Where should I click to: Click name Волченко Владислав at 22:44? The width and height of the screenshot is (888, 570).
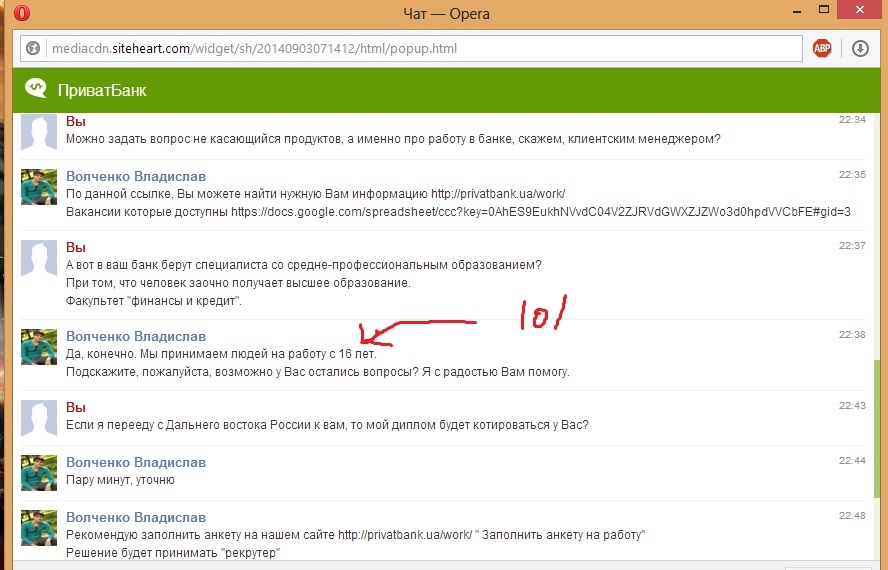tap(136, 462)
